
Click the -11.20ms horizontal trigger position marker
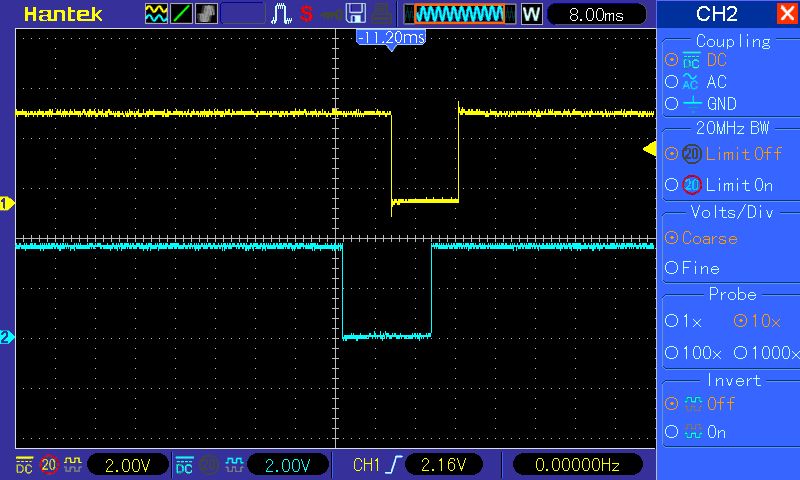[391, 37]
